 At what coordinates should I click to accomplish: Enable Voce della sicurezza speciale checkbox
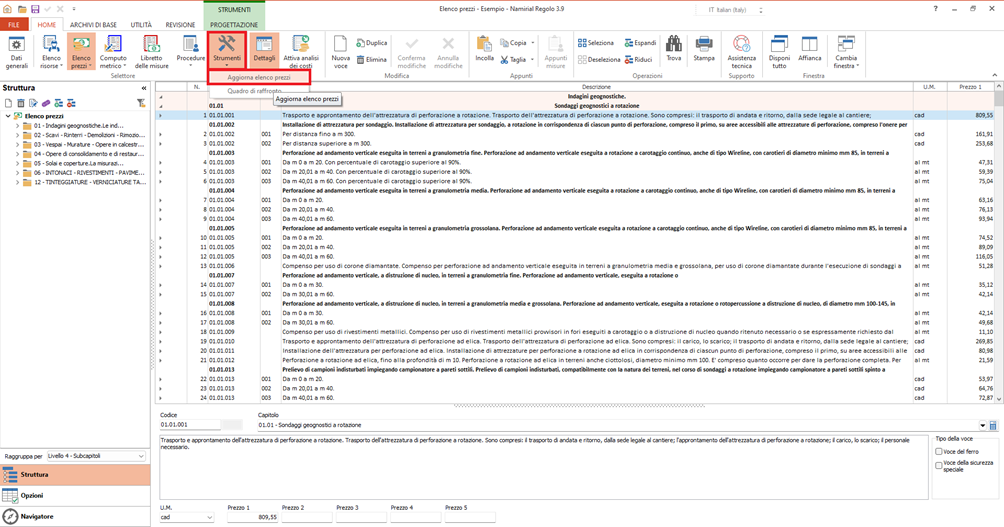pos(939,466)
